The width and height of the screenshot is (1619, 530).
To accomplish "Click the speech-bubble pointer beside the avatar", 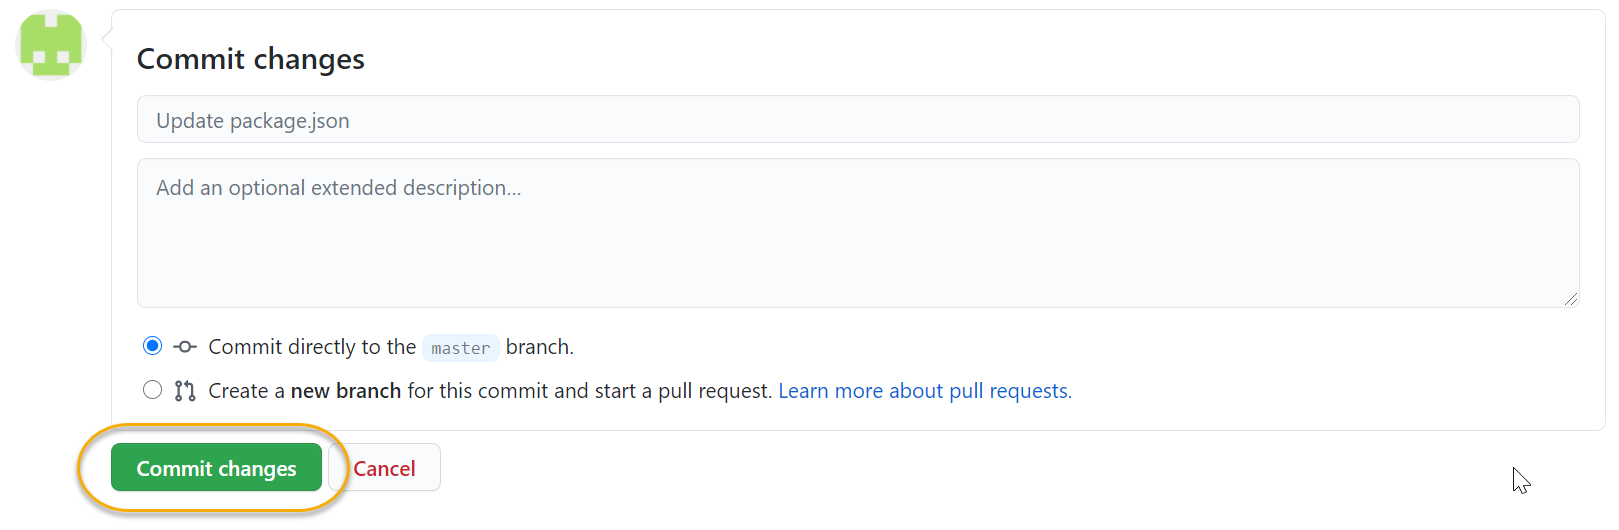I will [x=106, y=38].
